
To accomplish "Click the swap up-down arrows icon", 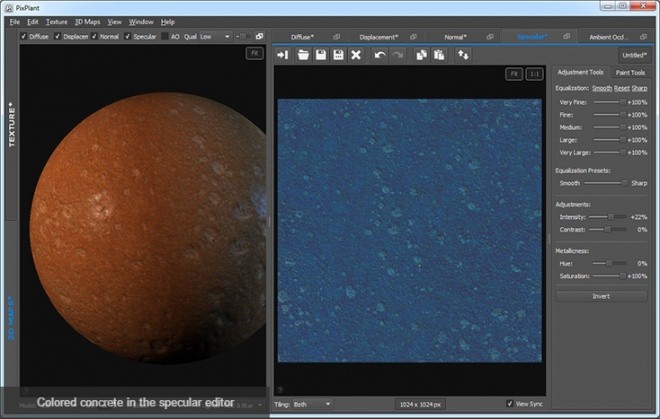I will 463,55.
